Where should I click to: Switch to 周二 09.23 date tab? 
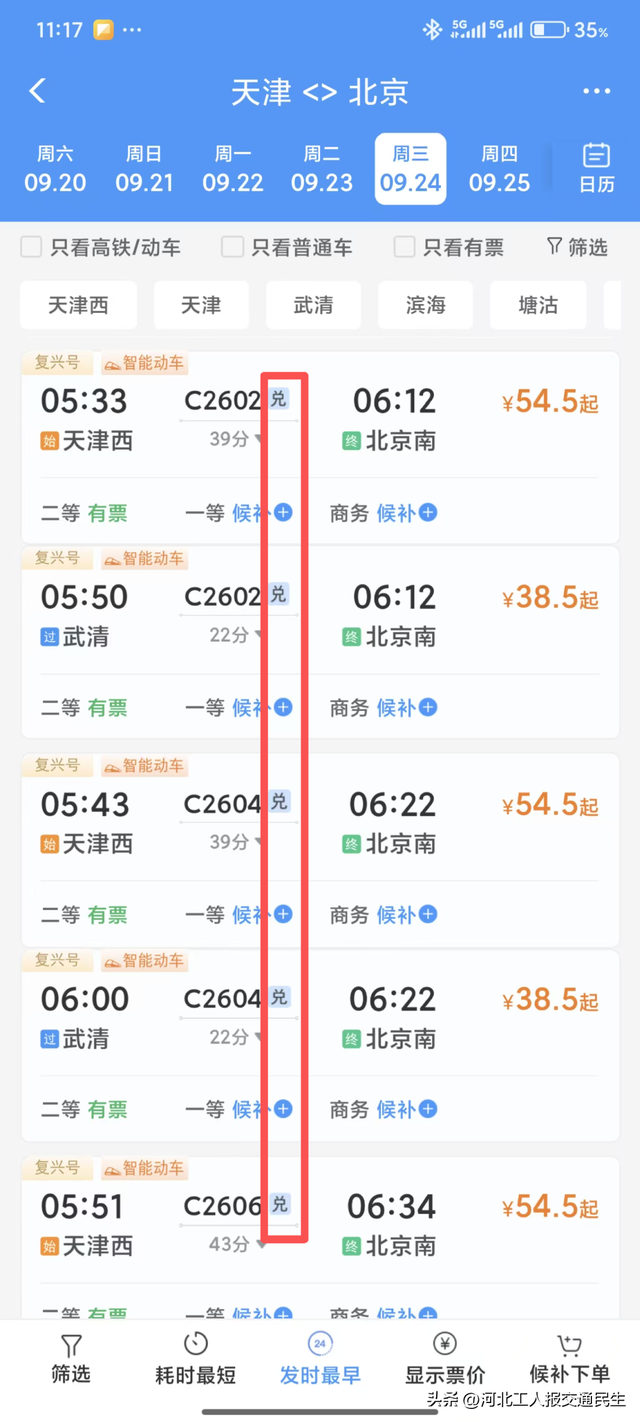coord(322,169)
